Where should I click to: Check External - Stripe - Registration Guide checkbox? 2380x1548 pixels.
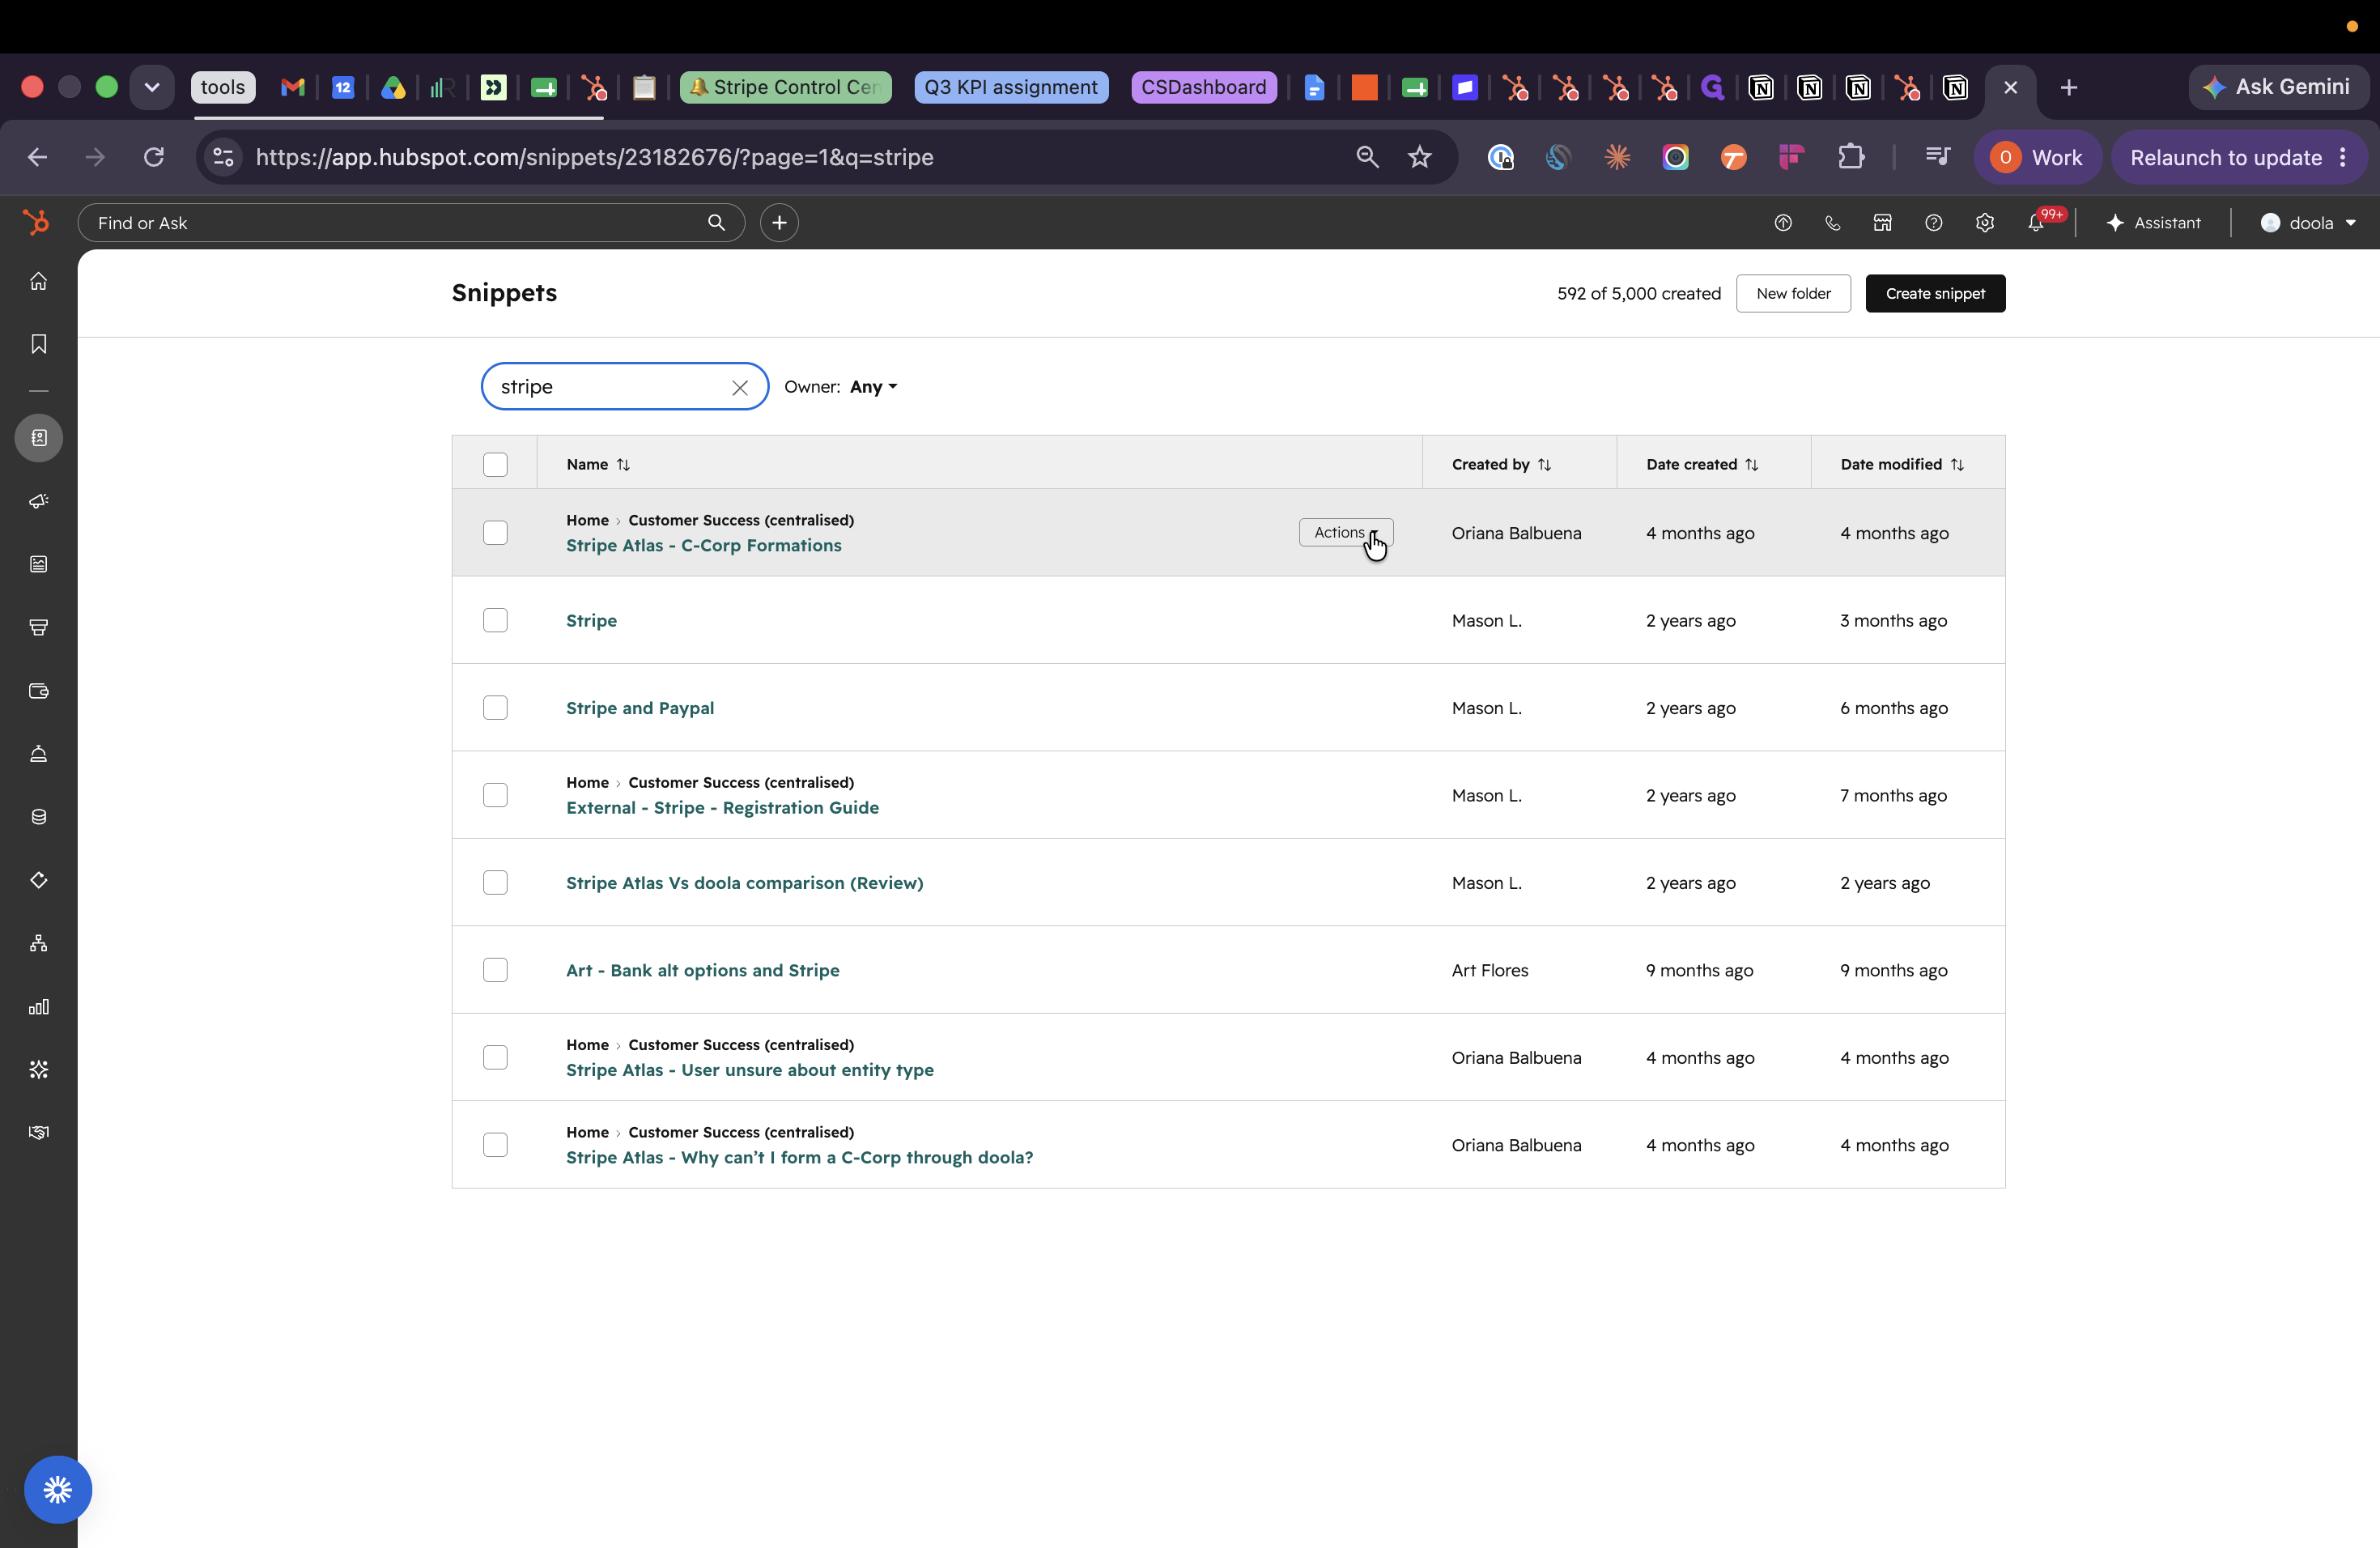(495, 795)
